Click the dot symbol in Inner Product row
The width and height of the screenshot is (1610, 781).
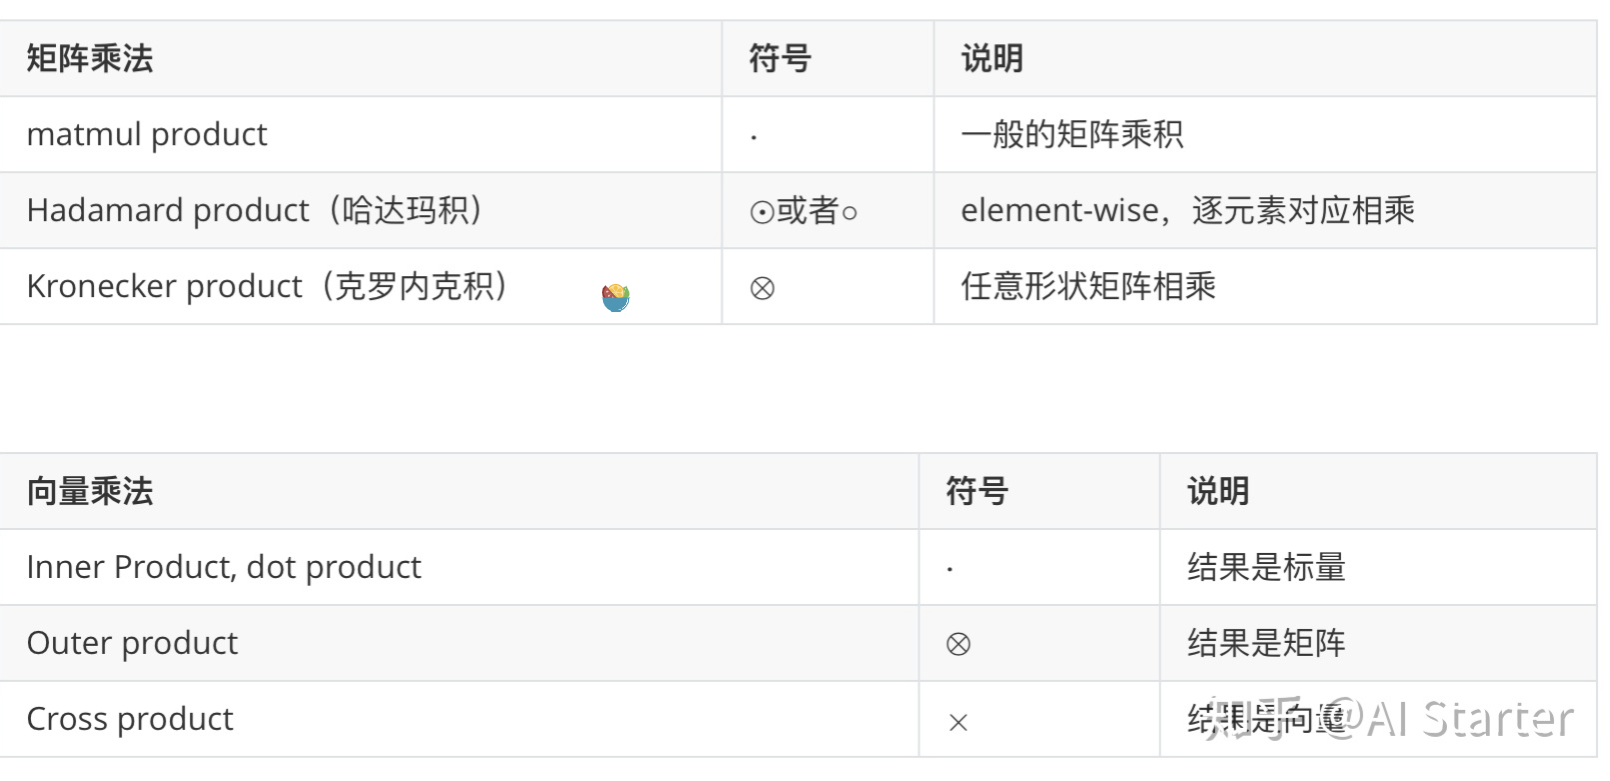click(x=950, y=570)
